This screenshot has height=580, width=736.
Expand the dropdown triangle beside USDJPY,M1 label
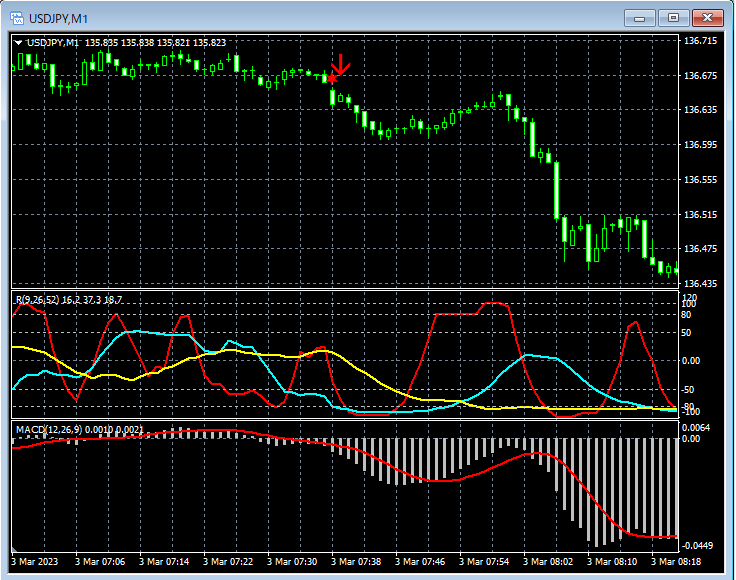pos(18,43)
